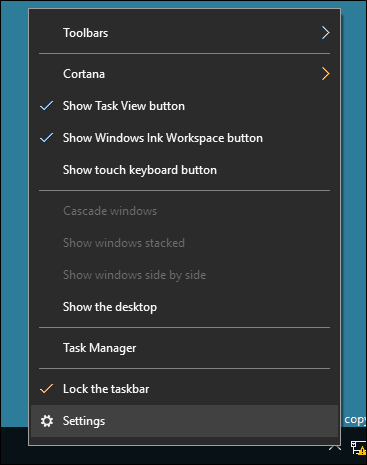Toggle Show Windows Ink Workspace button

click(x=184, y=138)
